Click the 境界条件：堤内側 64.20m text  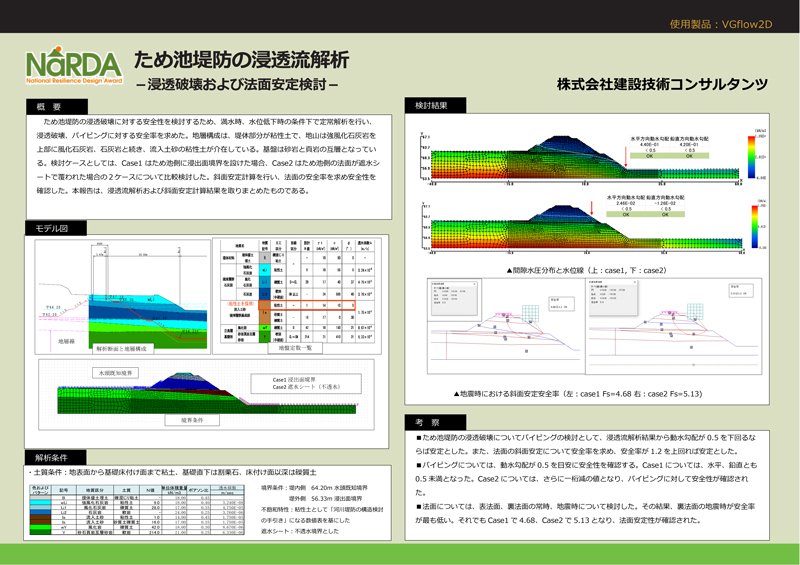coord(314,488)
